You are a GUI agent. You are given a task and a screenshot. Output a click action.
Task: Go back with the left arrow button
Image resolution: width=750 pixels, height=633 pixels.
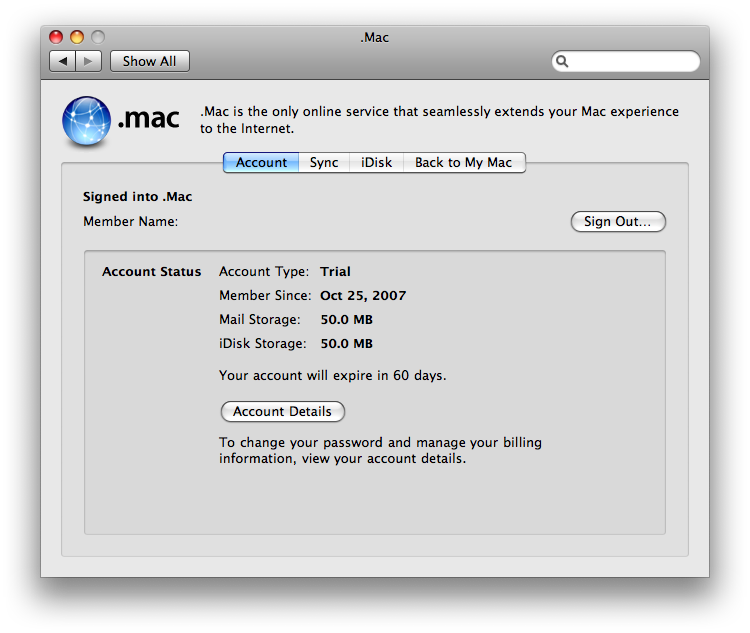coord(63,61)
